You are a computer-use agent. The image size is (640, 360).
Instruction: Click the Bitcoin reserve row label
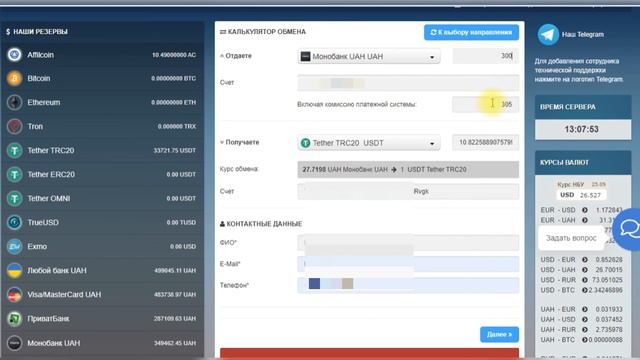click(x=39, y=78)
